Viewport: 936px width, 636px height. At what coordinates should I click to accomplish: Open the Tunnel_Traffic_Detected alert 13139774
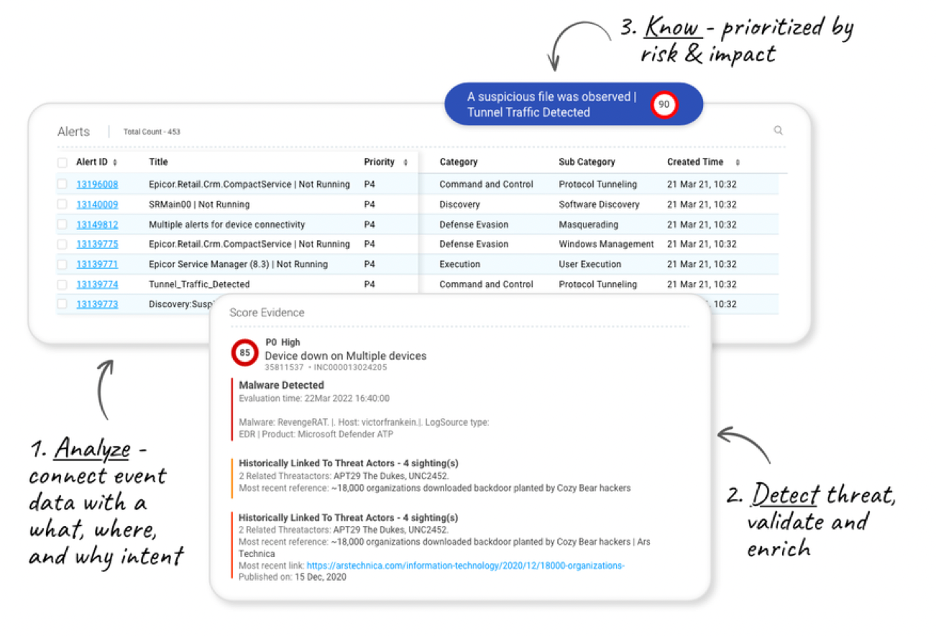96,284
